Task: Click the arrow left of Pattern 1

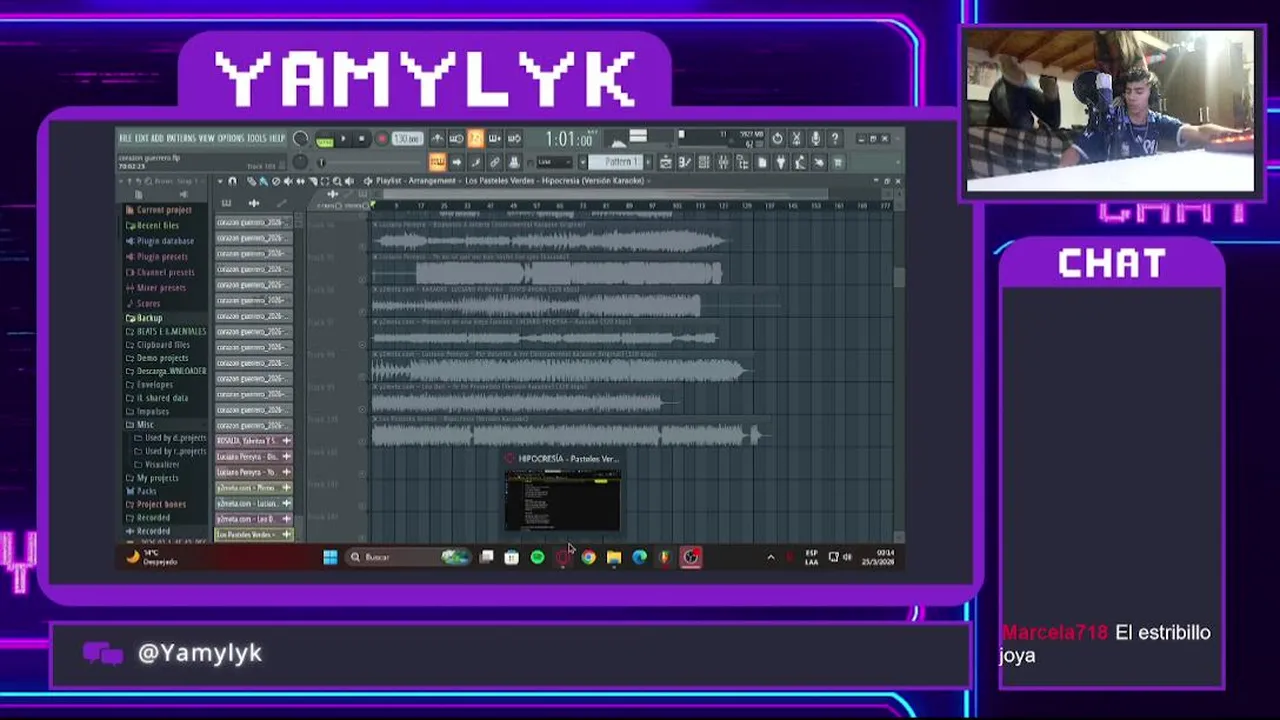Action: tap(583, 162)
